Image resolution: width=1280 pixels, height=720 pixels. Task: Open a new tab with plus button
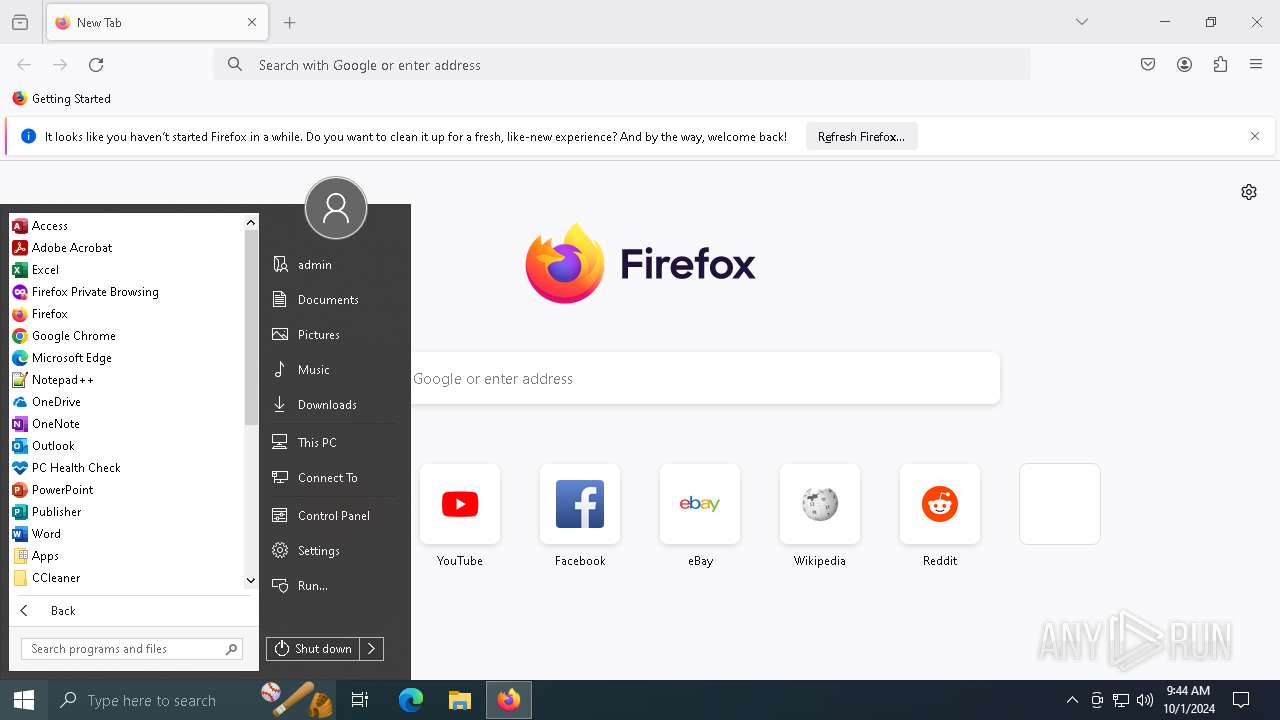coord(290,22)
